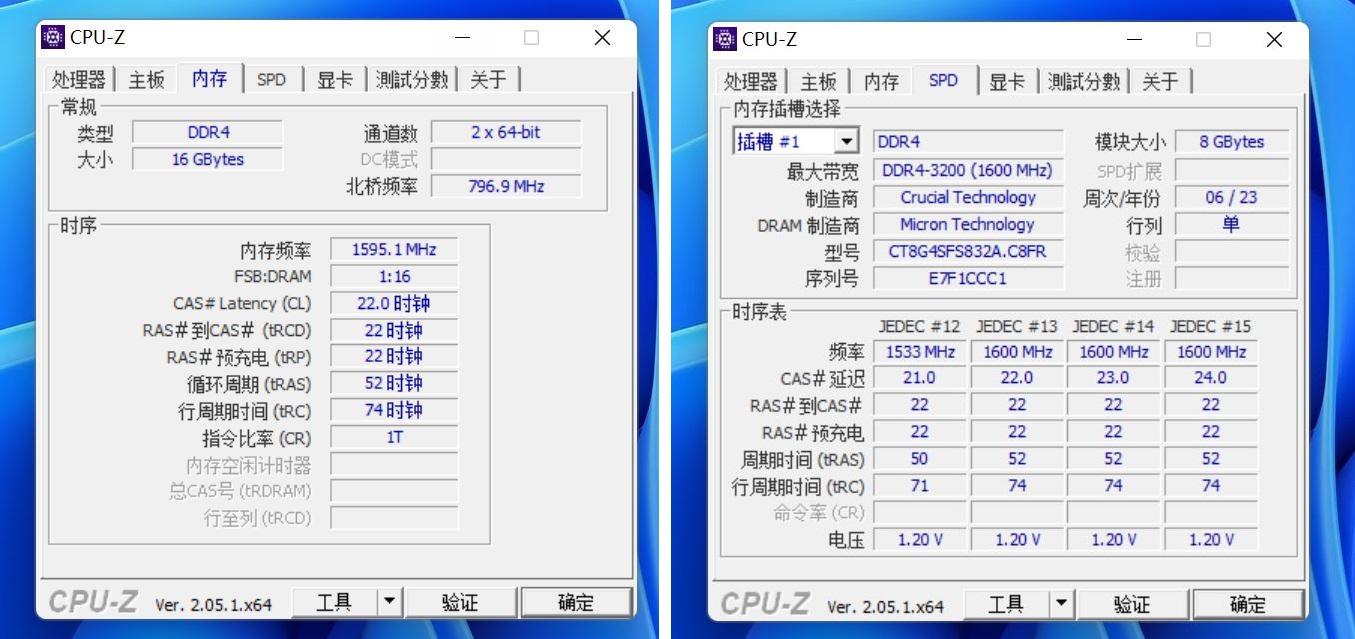Open 主板 tab in left CPU-Z window
The width and height of the screenshot is (1355, 639).
tap(146, 80)
